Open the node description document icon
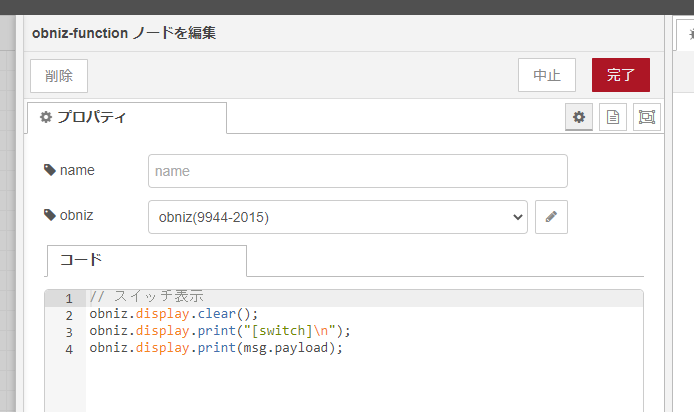Viewport: 694px width, 412px height. (x=613, y=117)
